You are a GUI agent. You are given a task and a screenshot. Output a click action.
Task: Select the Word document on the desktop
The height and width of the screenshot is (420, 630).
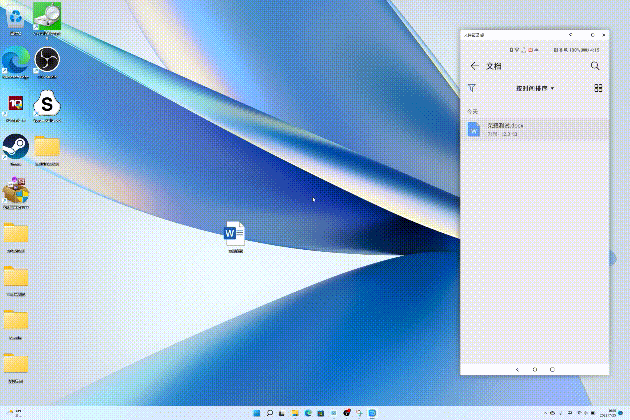pos(235,234)
